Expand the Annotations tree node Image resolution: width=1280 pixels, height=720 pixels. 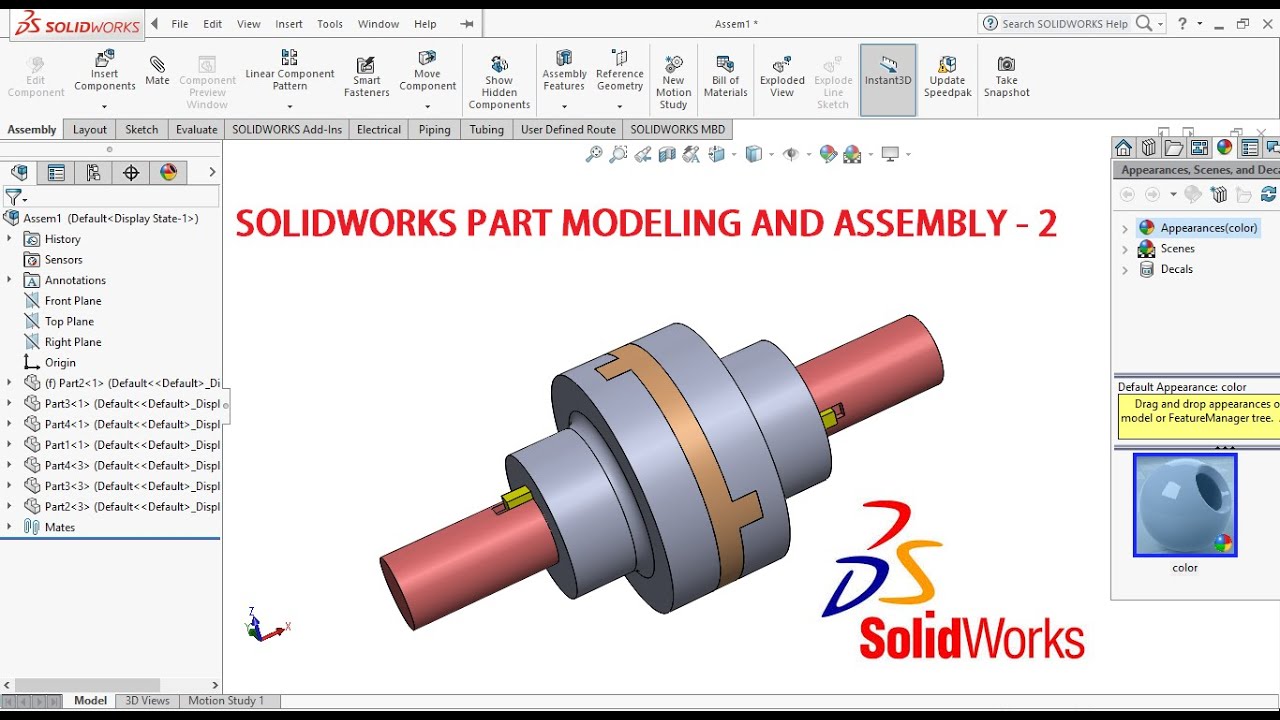(x=9, y=280)
